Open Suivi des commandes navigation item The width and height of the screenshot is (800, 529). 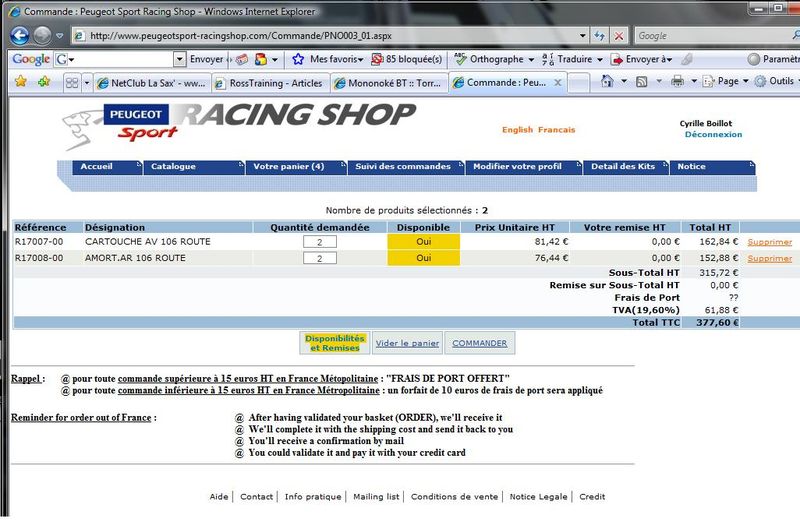pyautogui.click(x=406, y=167)
